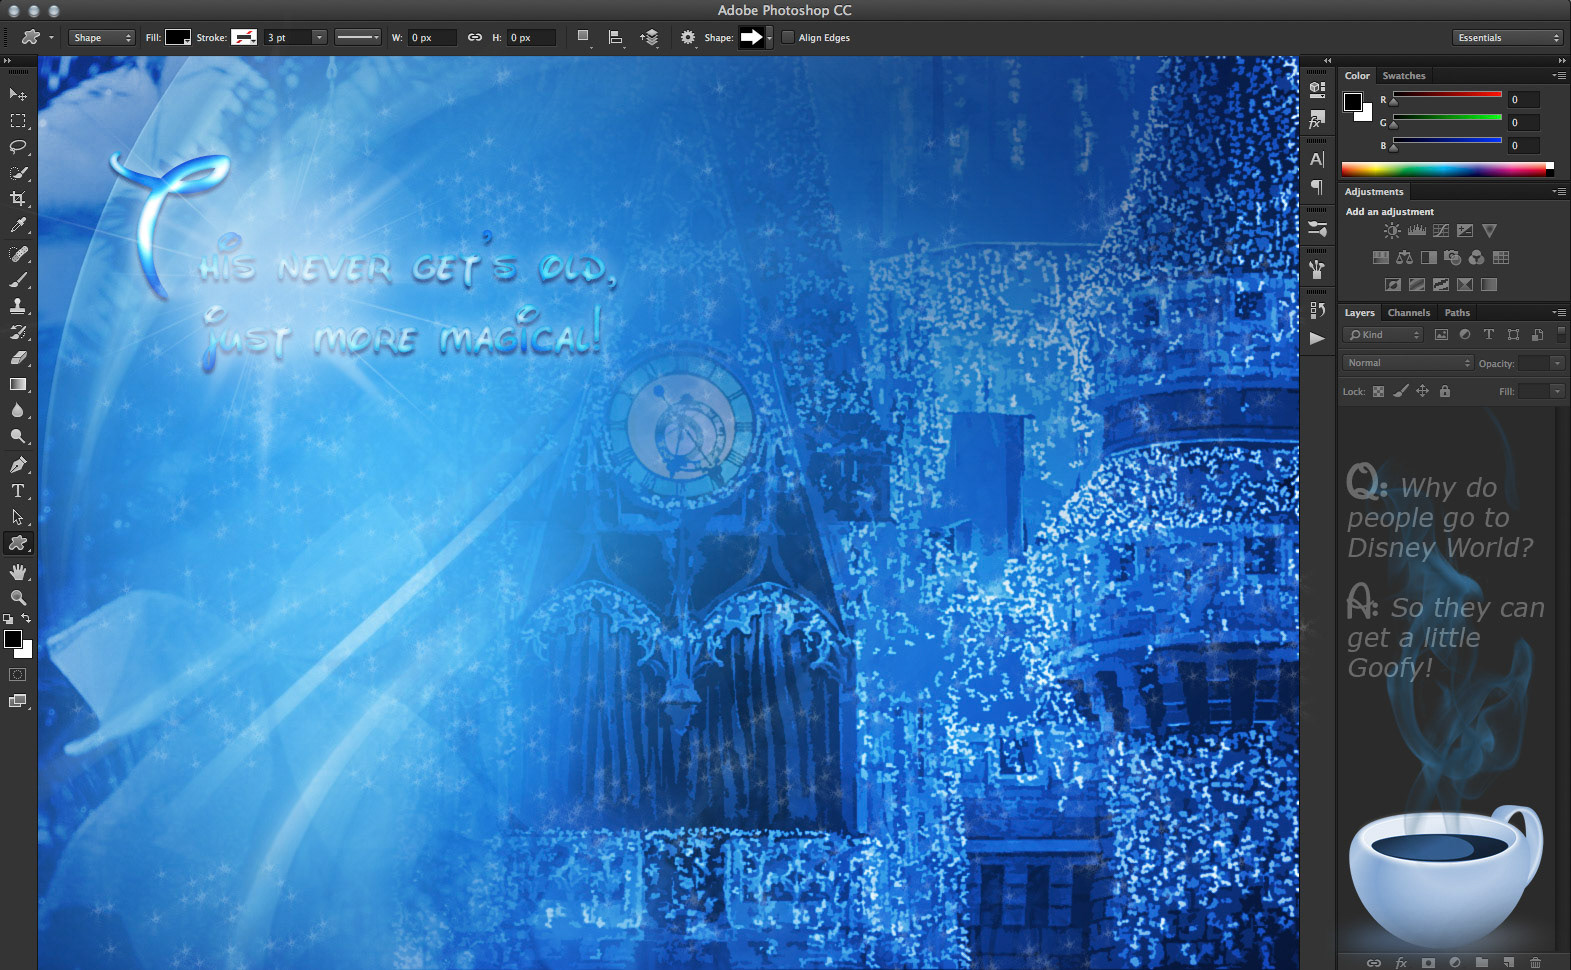Select the Eyedropper tool
Screen dimensions: 1571x970
tap(18, 226)
